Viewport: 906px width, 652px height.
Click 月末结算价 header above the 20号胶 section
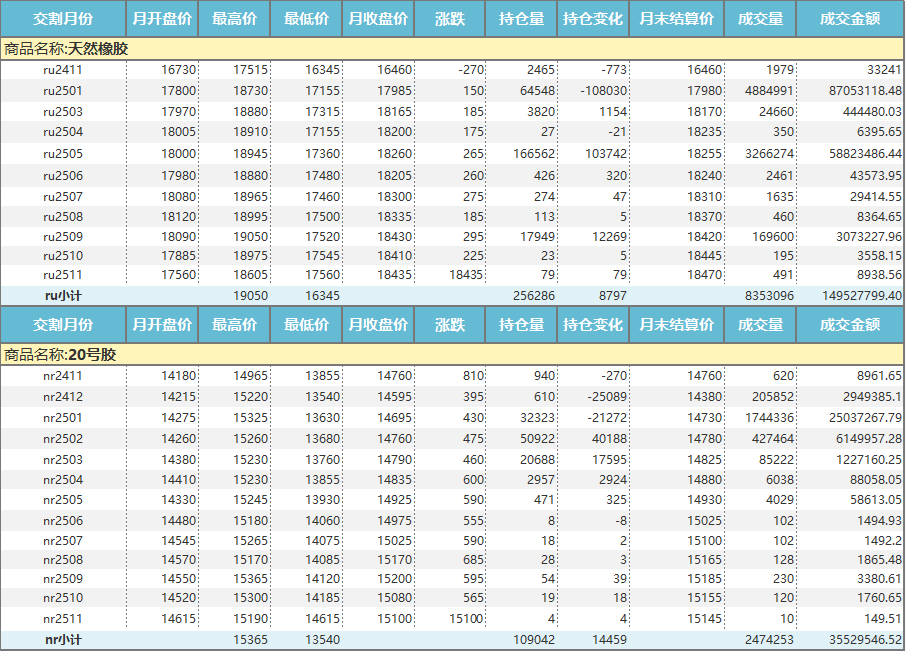click(676, 325)
